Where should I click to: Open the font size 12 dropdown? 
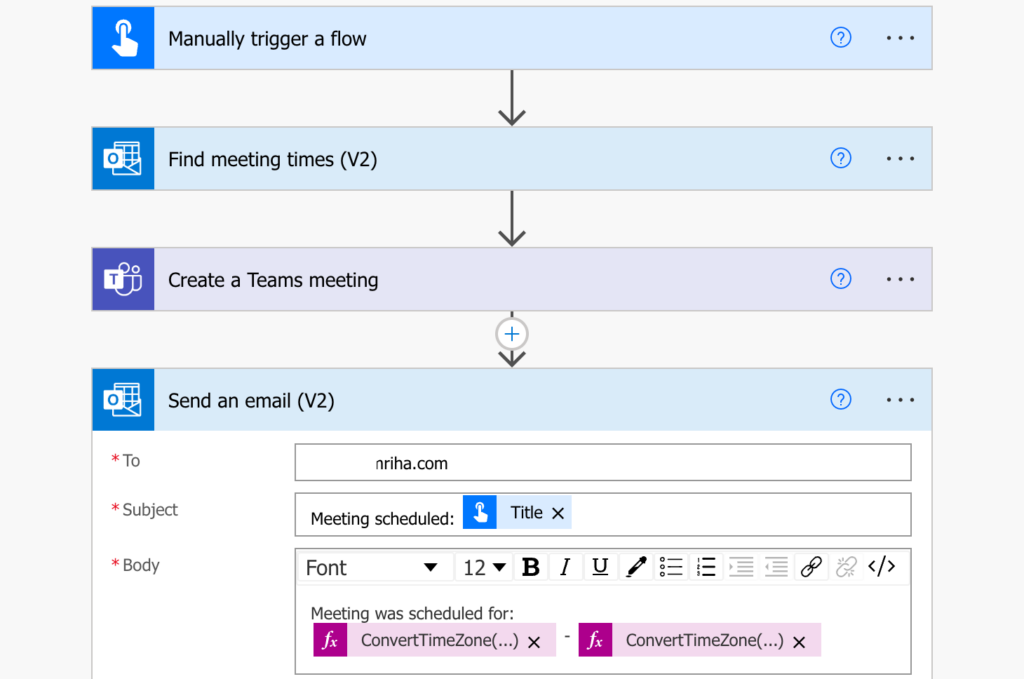pyautogui.click(x=484, y=567)
